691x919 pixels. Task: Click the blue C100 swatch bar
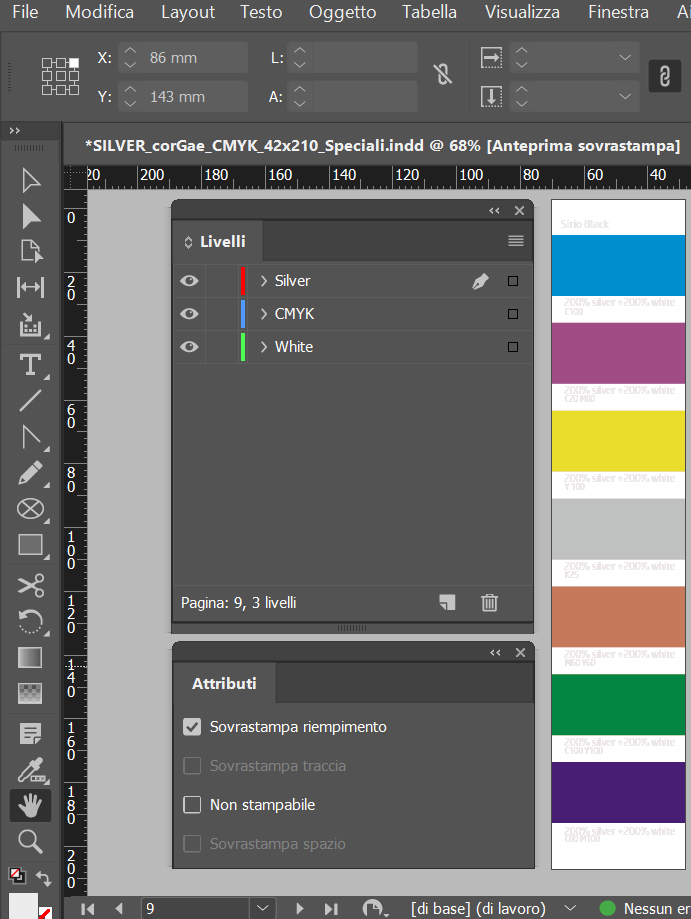(x=618, y=265)
